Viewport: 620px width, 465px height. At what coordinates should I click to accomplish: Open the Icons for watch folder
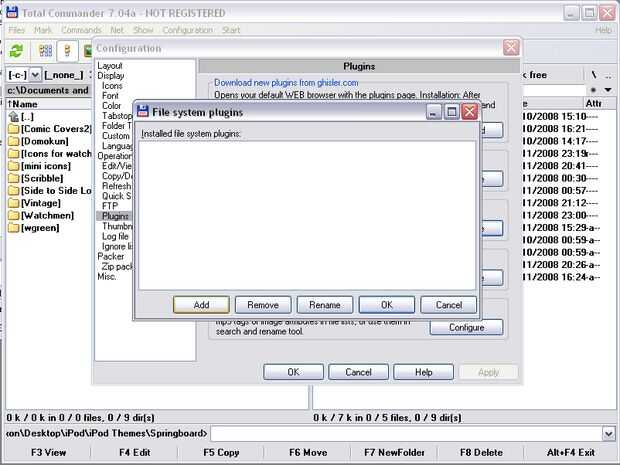point(50,153)
